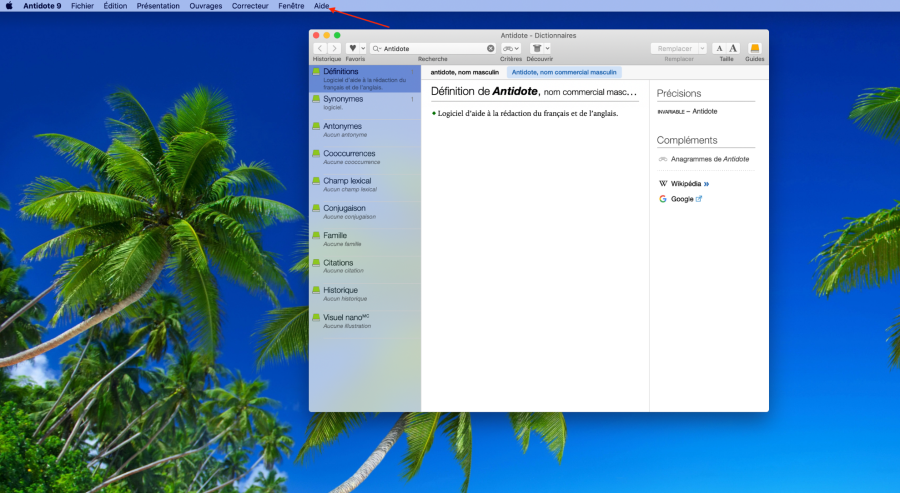Open the Correcteur menu
Viewport: 900px width, 493px height.
250,6
